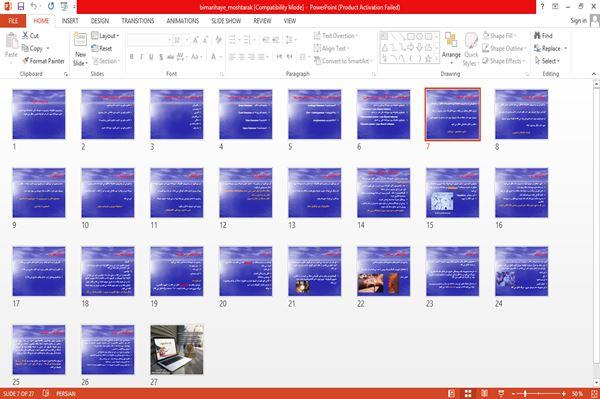Screen dimensions: 600x399
Task: Toggle Italic text formatting
Action: [141, 57]
